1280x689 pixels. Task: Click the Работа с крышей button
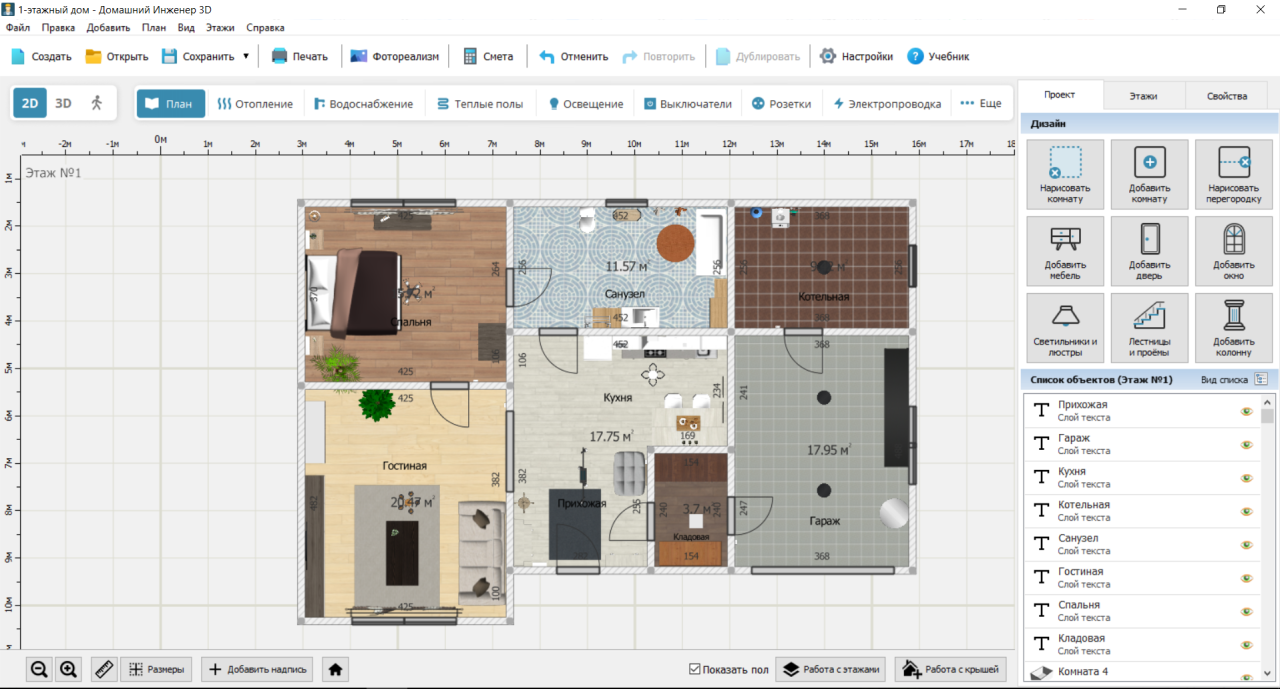tap(951, 670)
